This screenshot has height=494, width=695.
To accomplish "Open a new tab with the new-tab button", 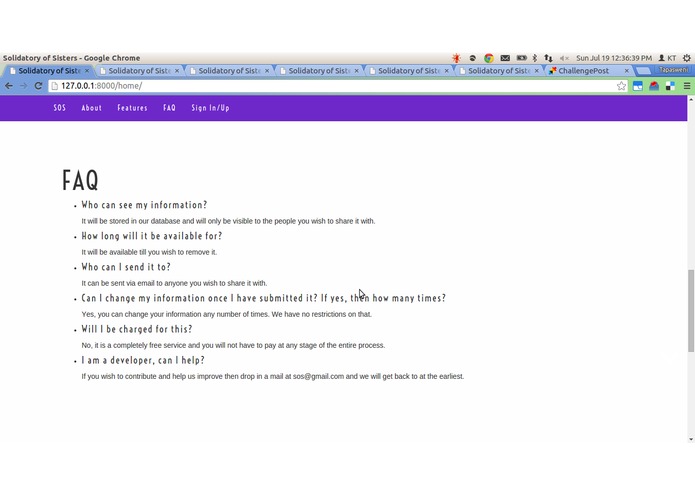I will pos(643,70).
